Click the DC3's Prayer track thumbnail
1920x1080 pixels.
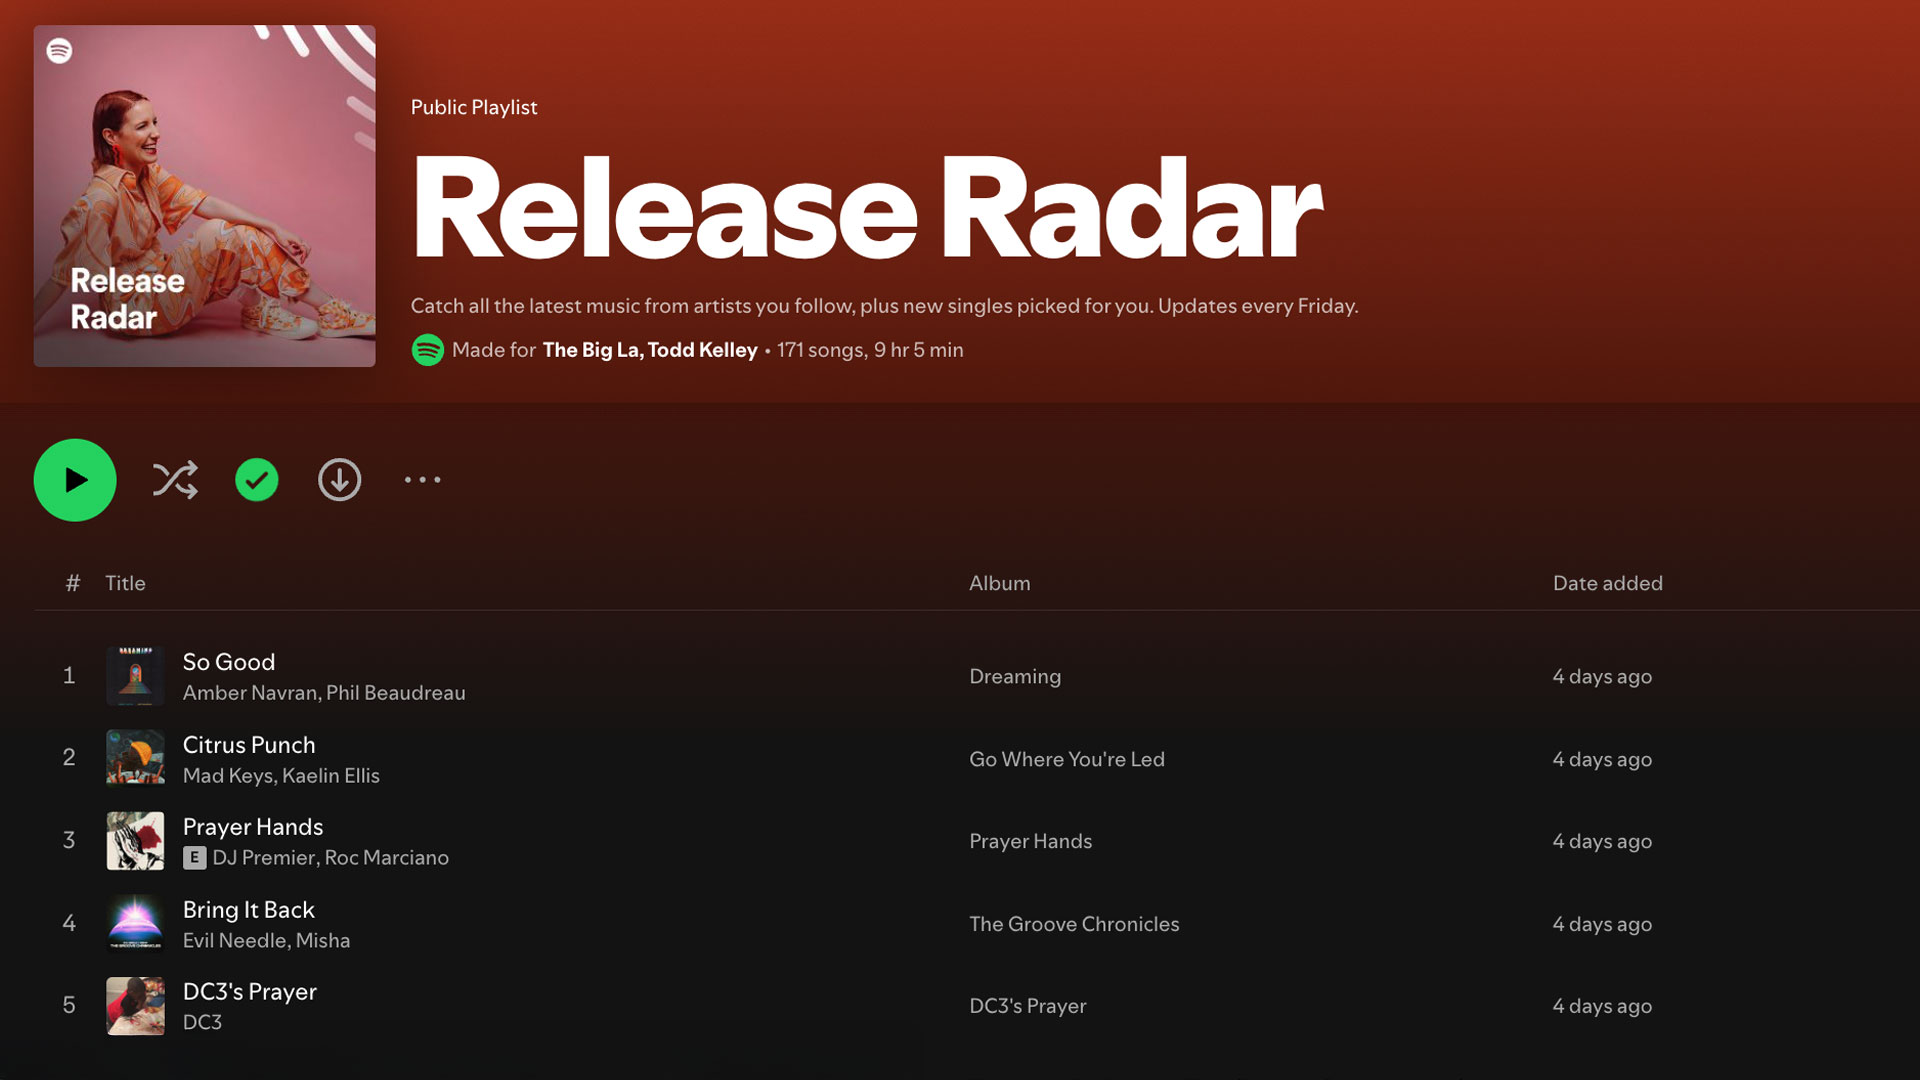coord(135,1006)
